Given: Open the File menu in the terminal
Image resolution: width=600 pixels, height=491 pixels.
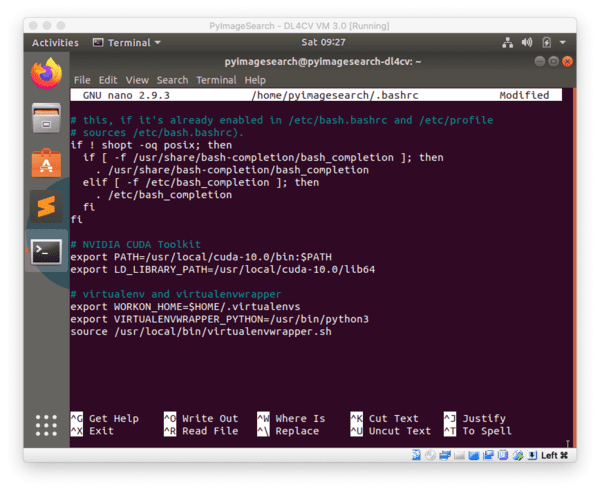Looking at the screenshot, I should (x=82, y=80).
